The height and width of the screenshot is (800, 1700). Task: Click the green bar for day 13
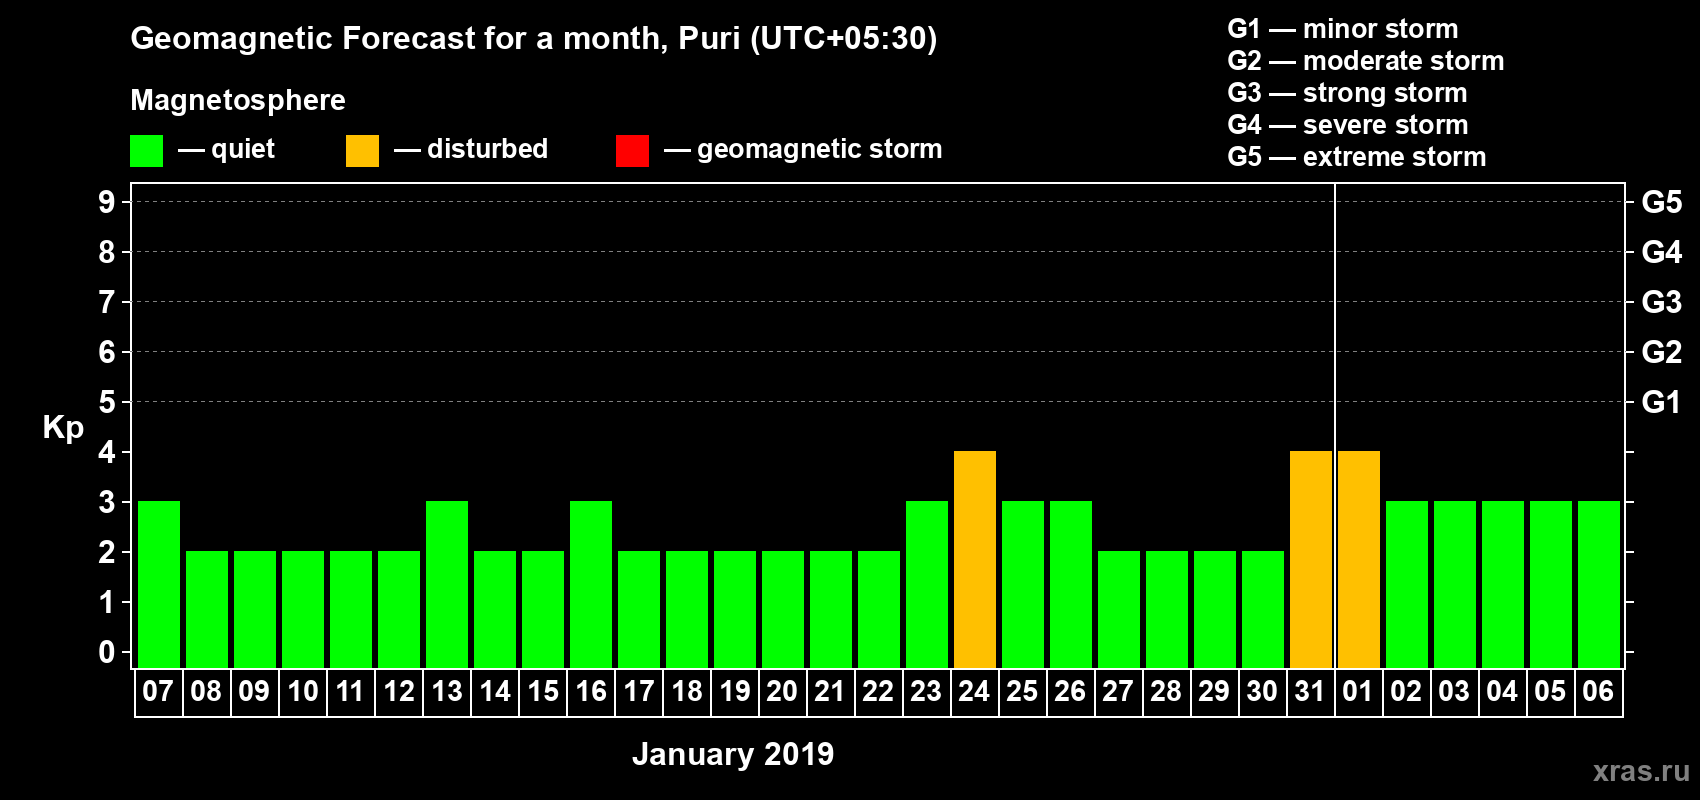[447, 585]
